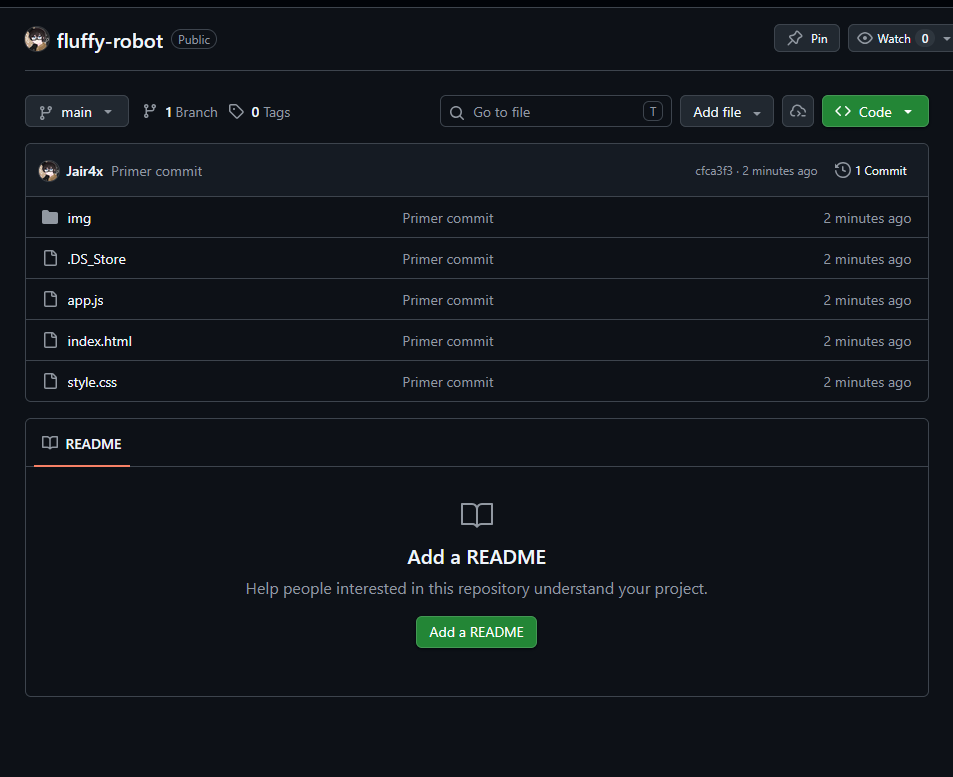This screenshot has height=777, width=953.
Task: Select the README tab
Action: 81,444
